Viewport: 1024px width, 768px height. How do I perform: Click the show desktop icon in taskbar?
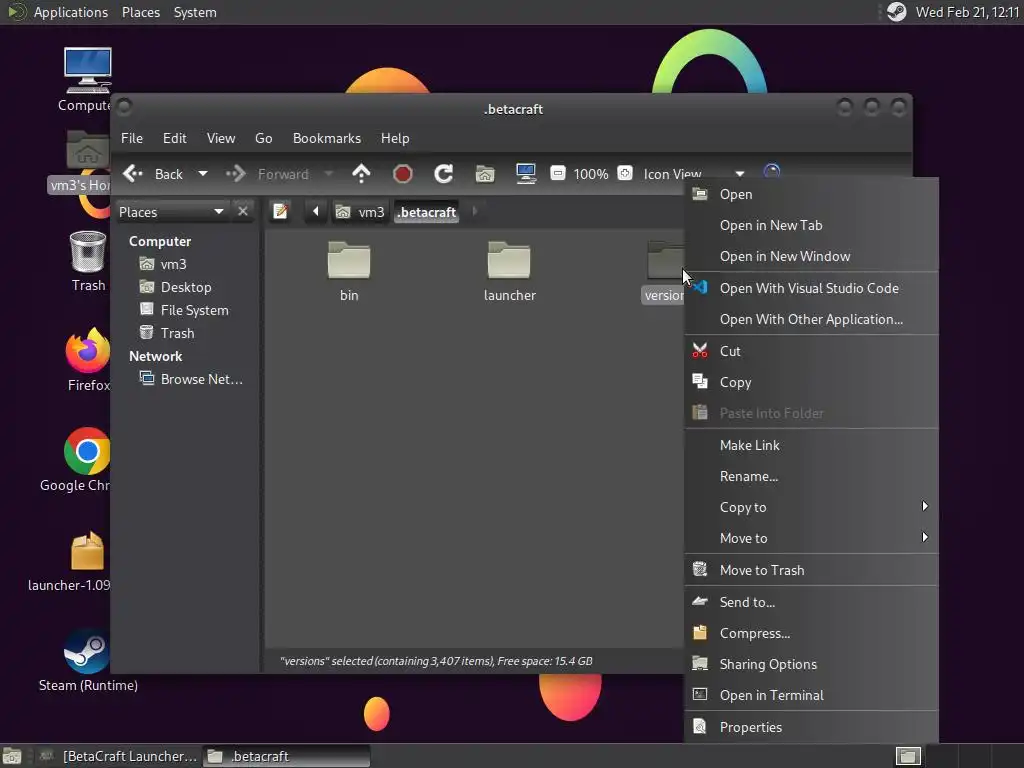12,756
